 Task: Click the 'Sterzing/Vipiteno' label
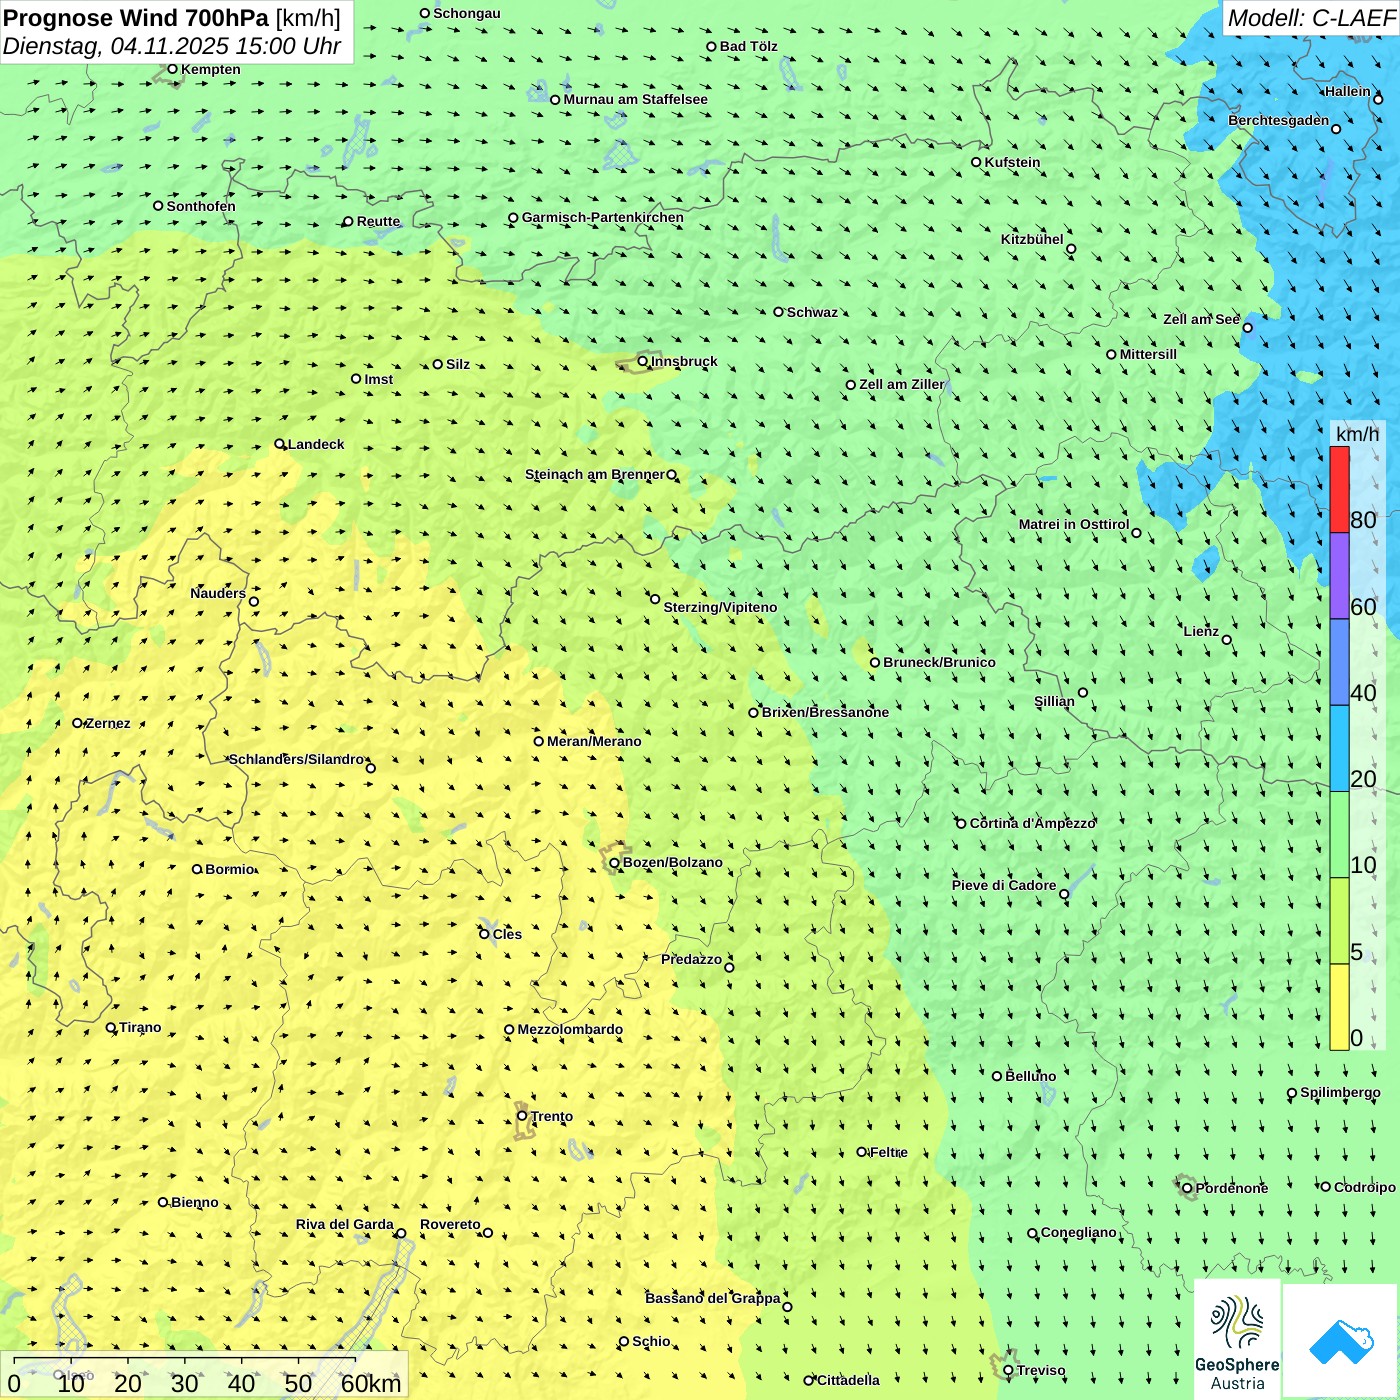720,607
